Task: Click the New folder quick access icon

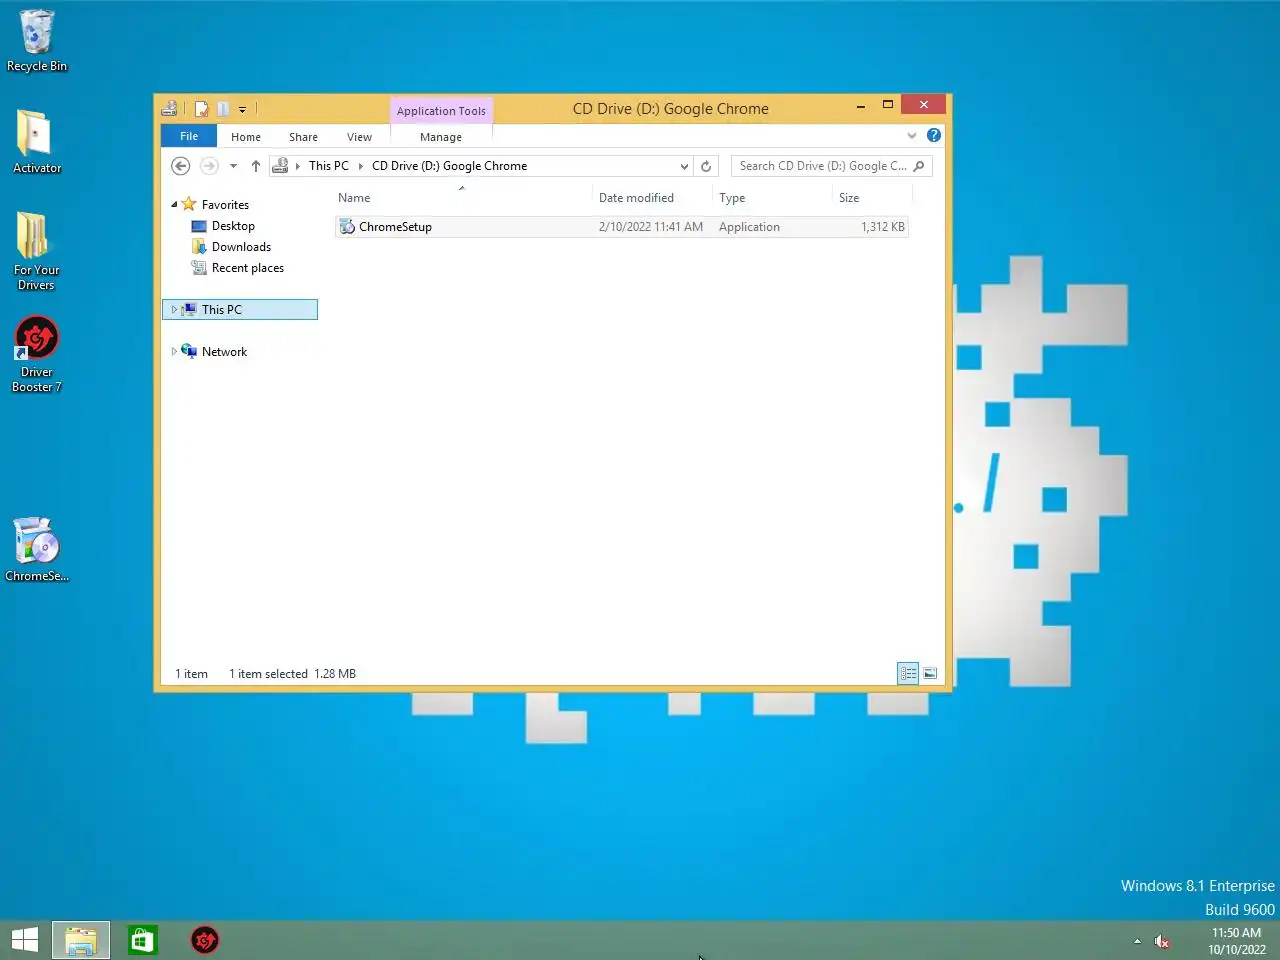Action: click(223, 109)
